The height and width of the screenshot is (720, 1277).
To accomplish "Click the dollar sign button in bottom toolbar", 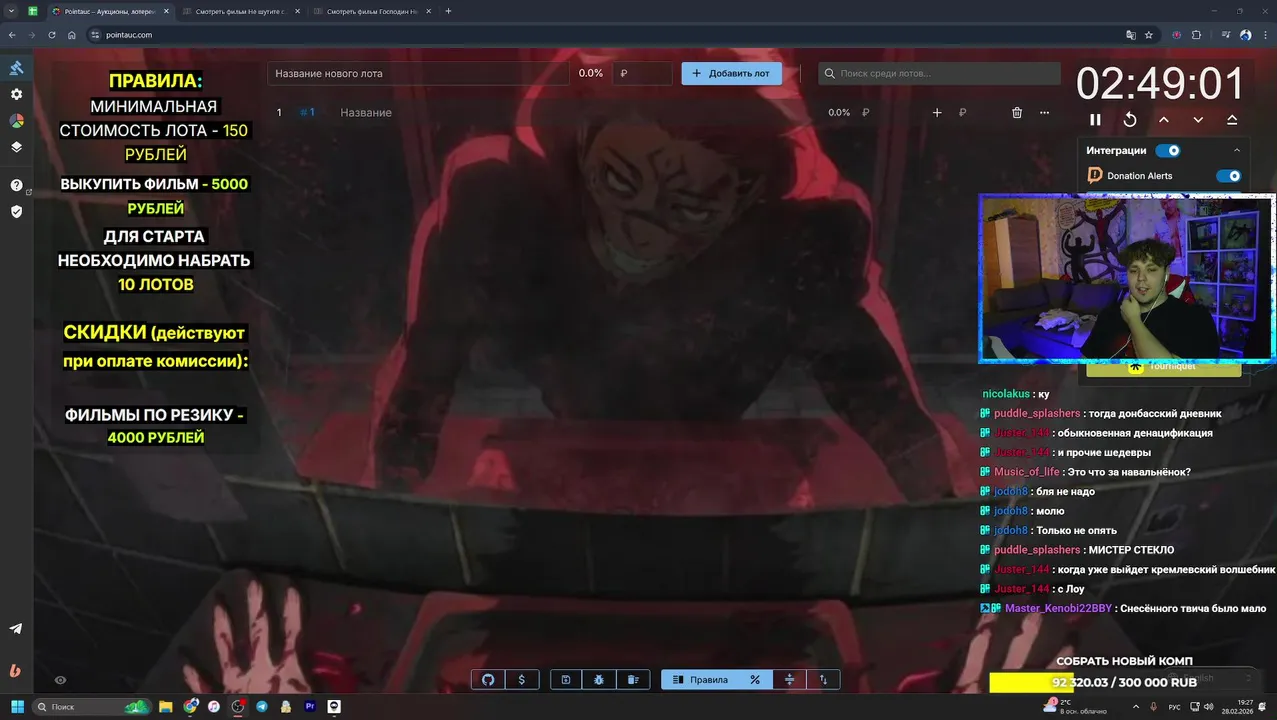I will pos(522,680).
